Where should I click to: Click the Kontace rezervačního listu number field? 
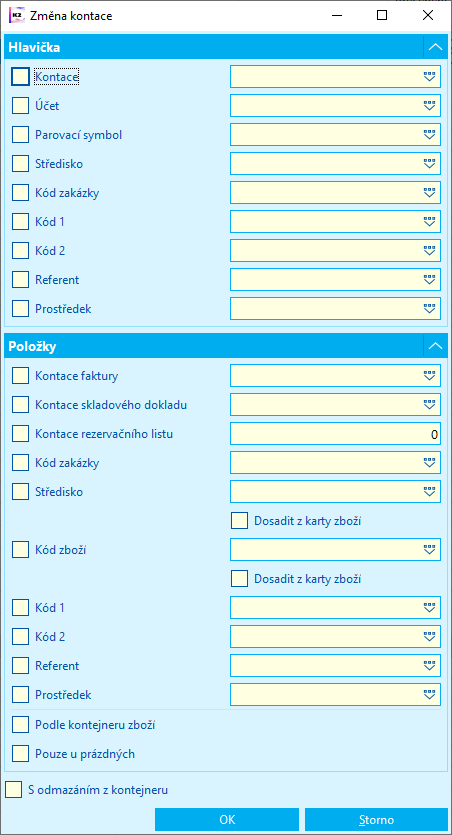point(335,434)
